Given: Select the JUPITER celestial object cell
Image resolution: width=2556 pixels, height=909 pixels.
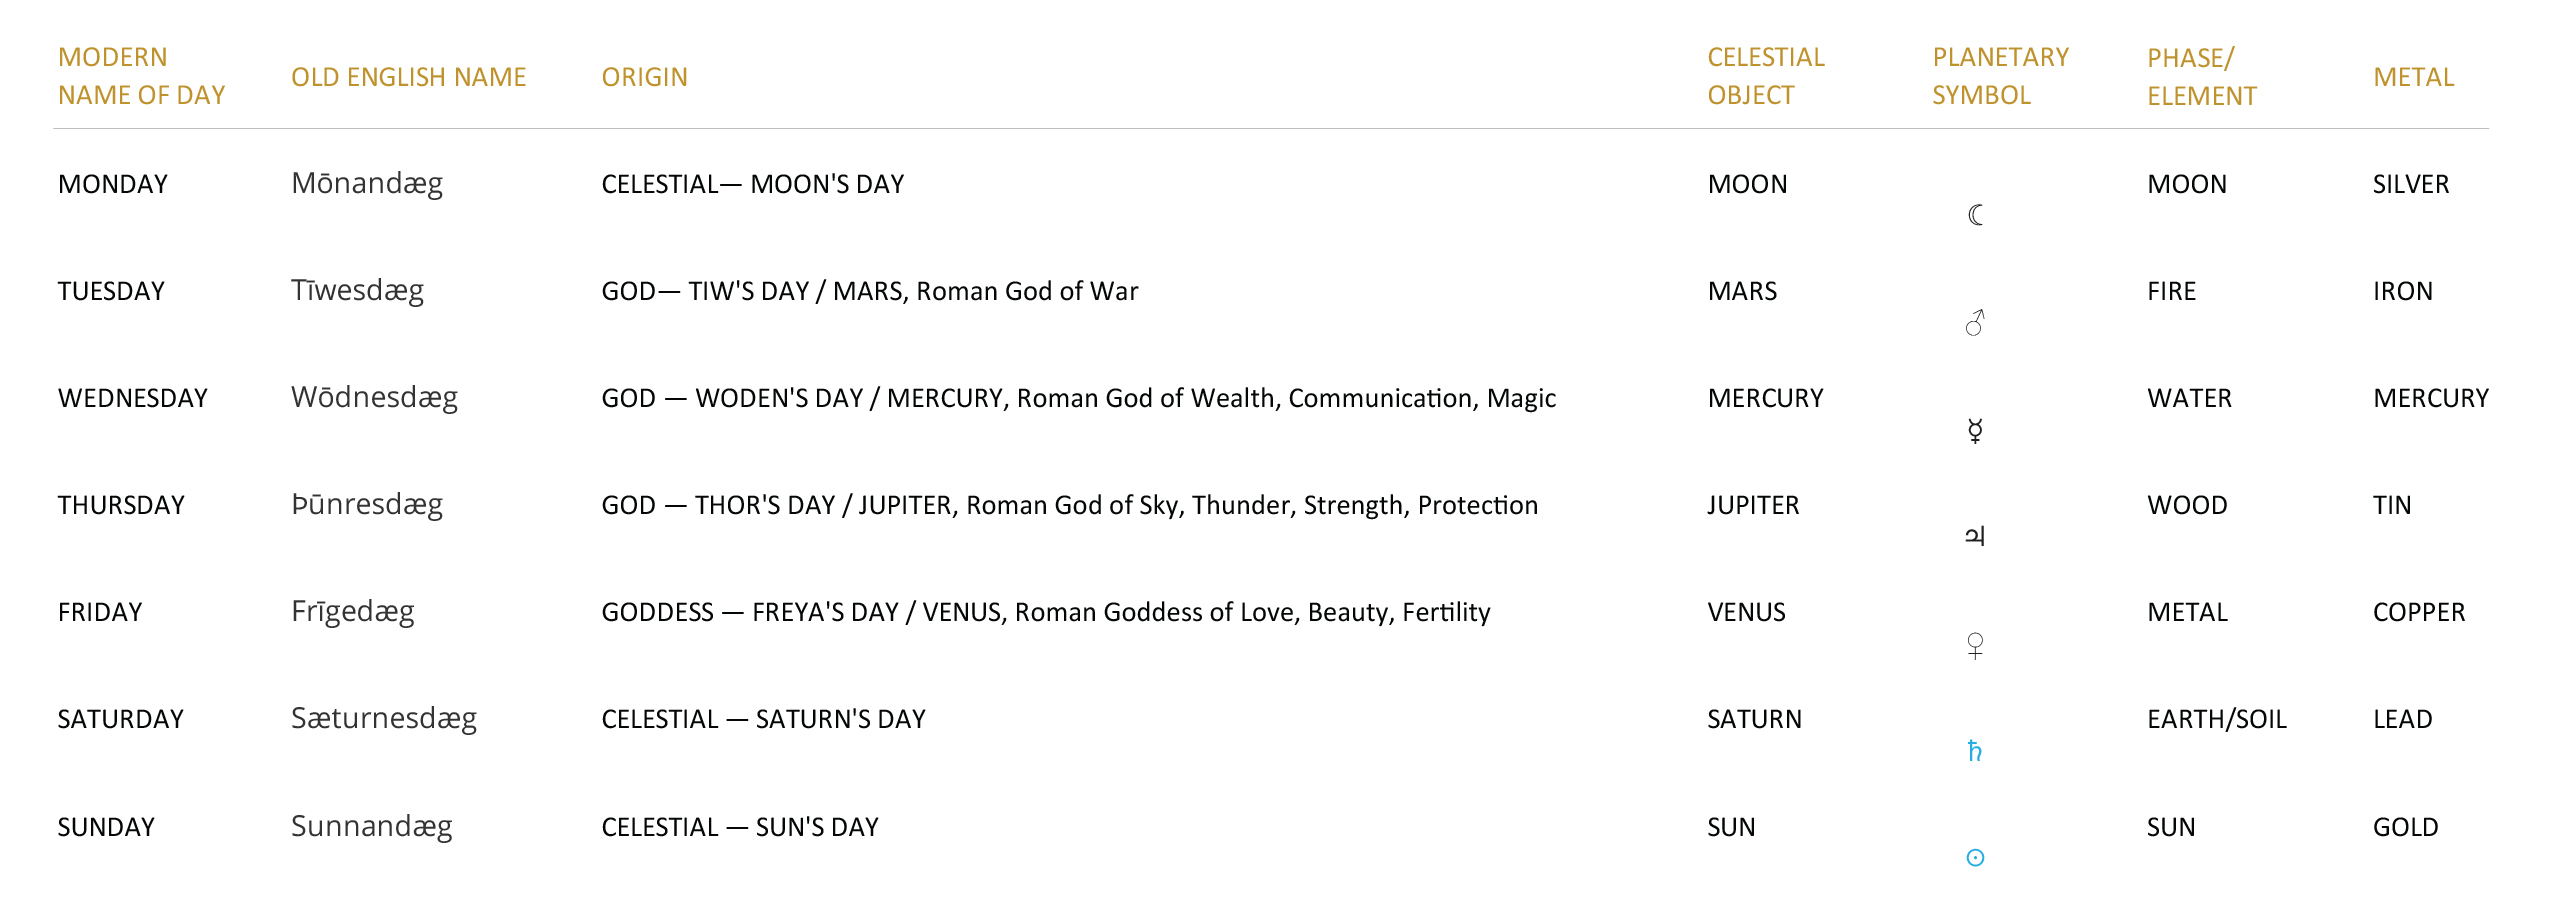Looking at the screenshot, I should pyautogui.click(x=1753, y=505).
